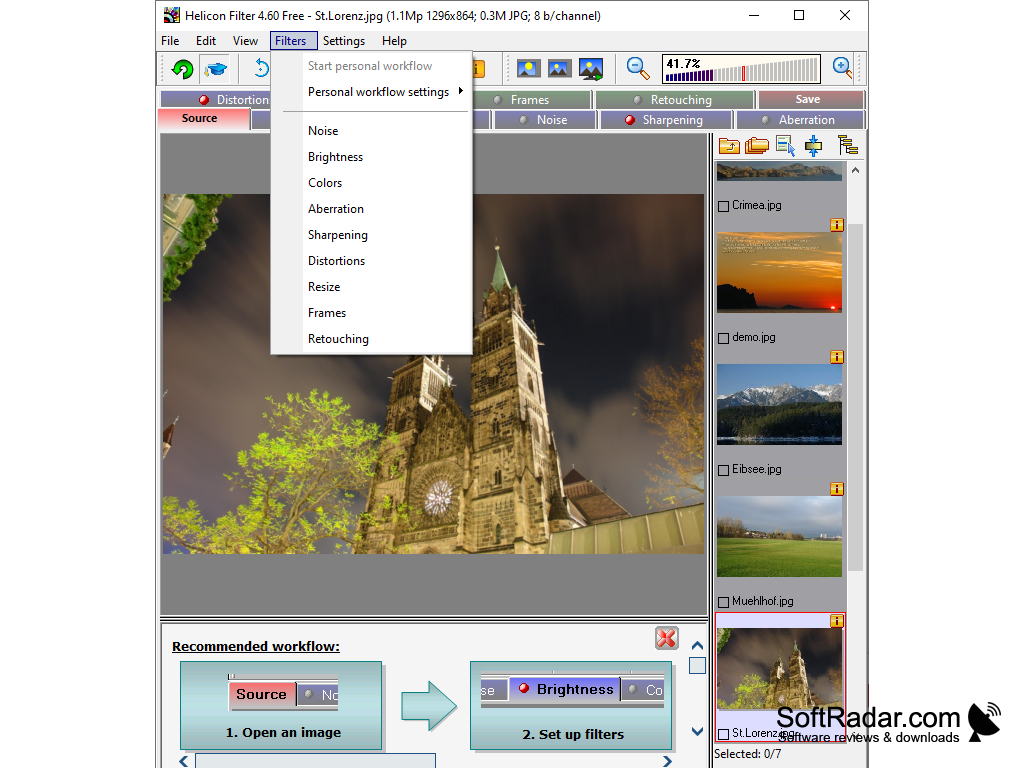Screen dimensions: 1024x768
Task: Check the St.Lorenz.jpg checkbox
Action: point(723,734)
